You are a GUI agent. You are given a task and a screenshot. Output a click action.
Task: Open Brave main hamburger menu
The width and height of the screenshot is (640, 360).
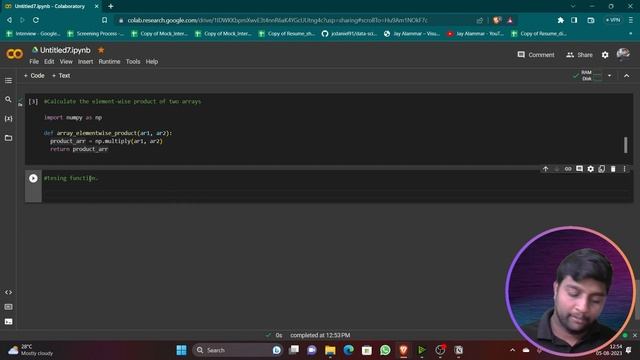click(x=631, y=20)
